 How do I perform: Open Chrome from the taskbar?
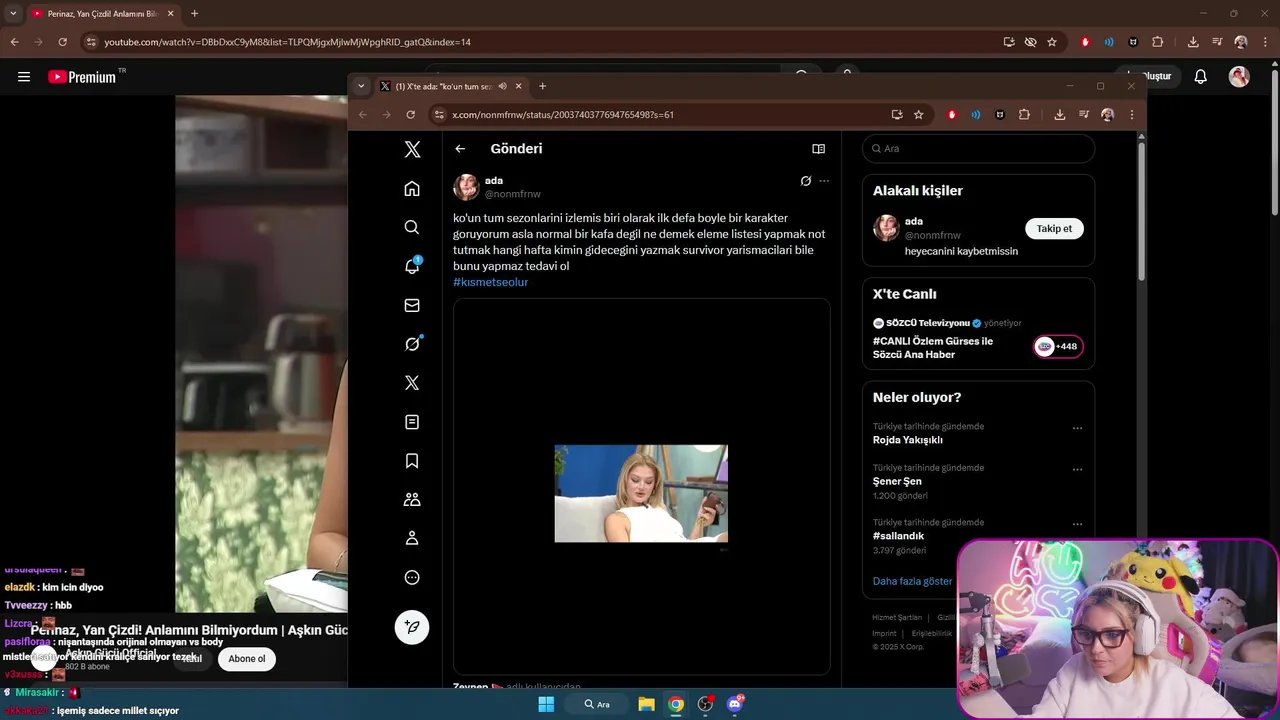pyautogui.click(x=676, y=704)
